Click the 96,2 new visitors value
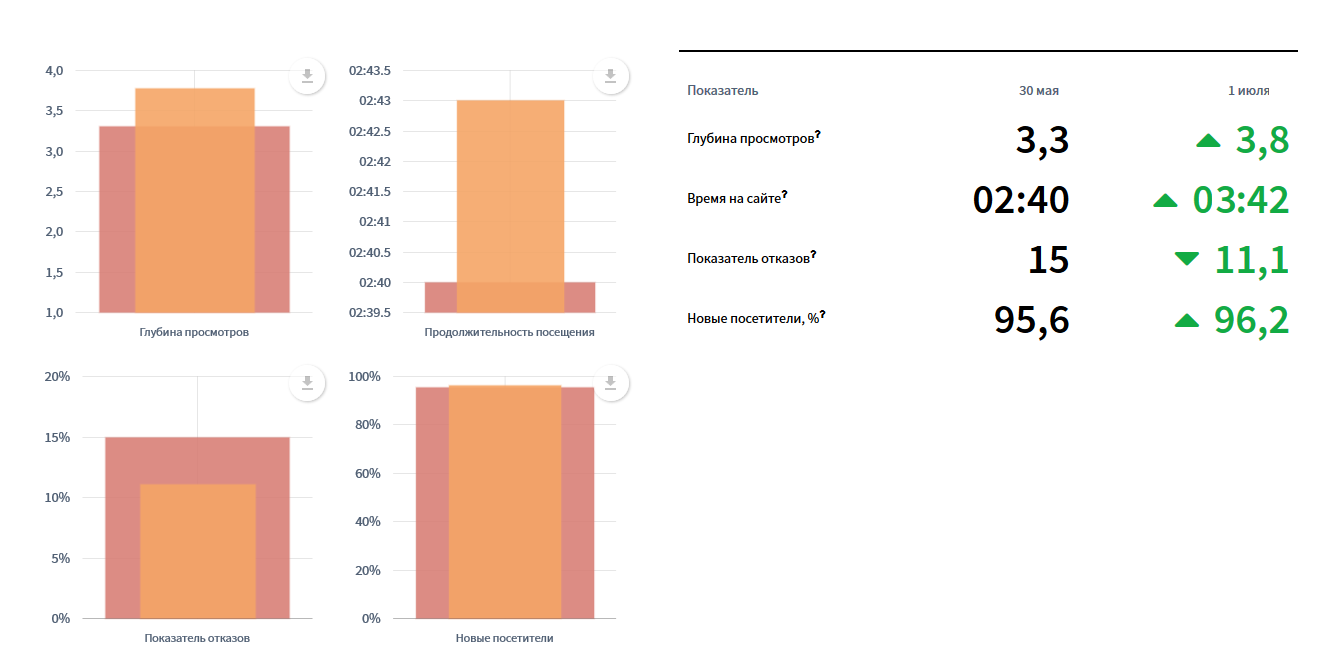1337x665 pixels. tap(1251, 320)
